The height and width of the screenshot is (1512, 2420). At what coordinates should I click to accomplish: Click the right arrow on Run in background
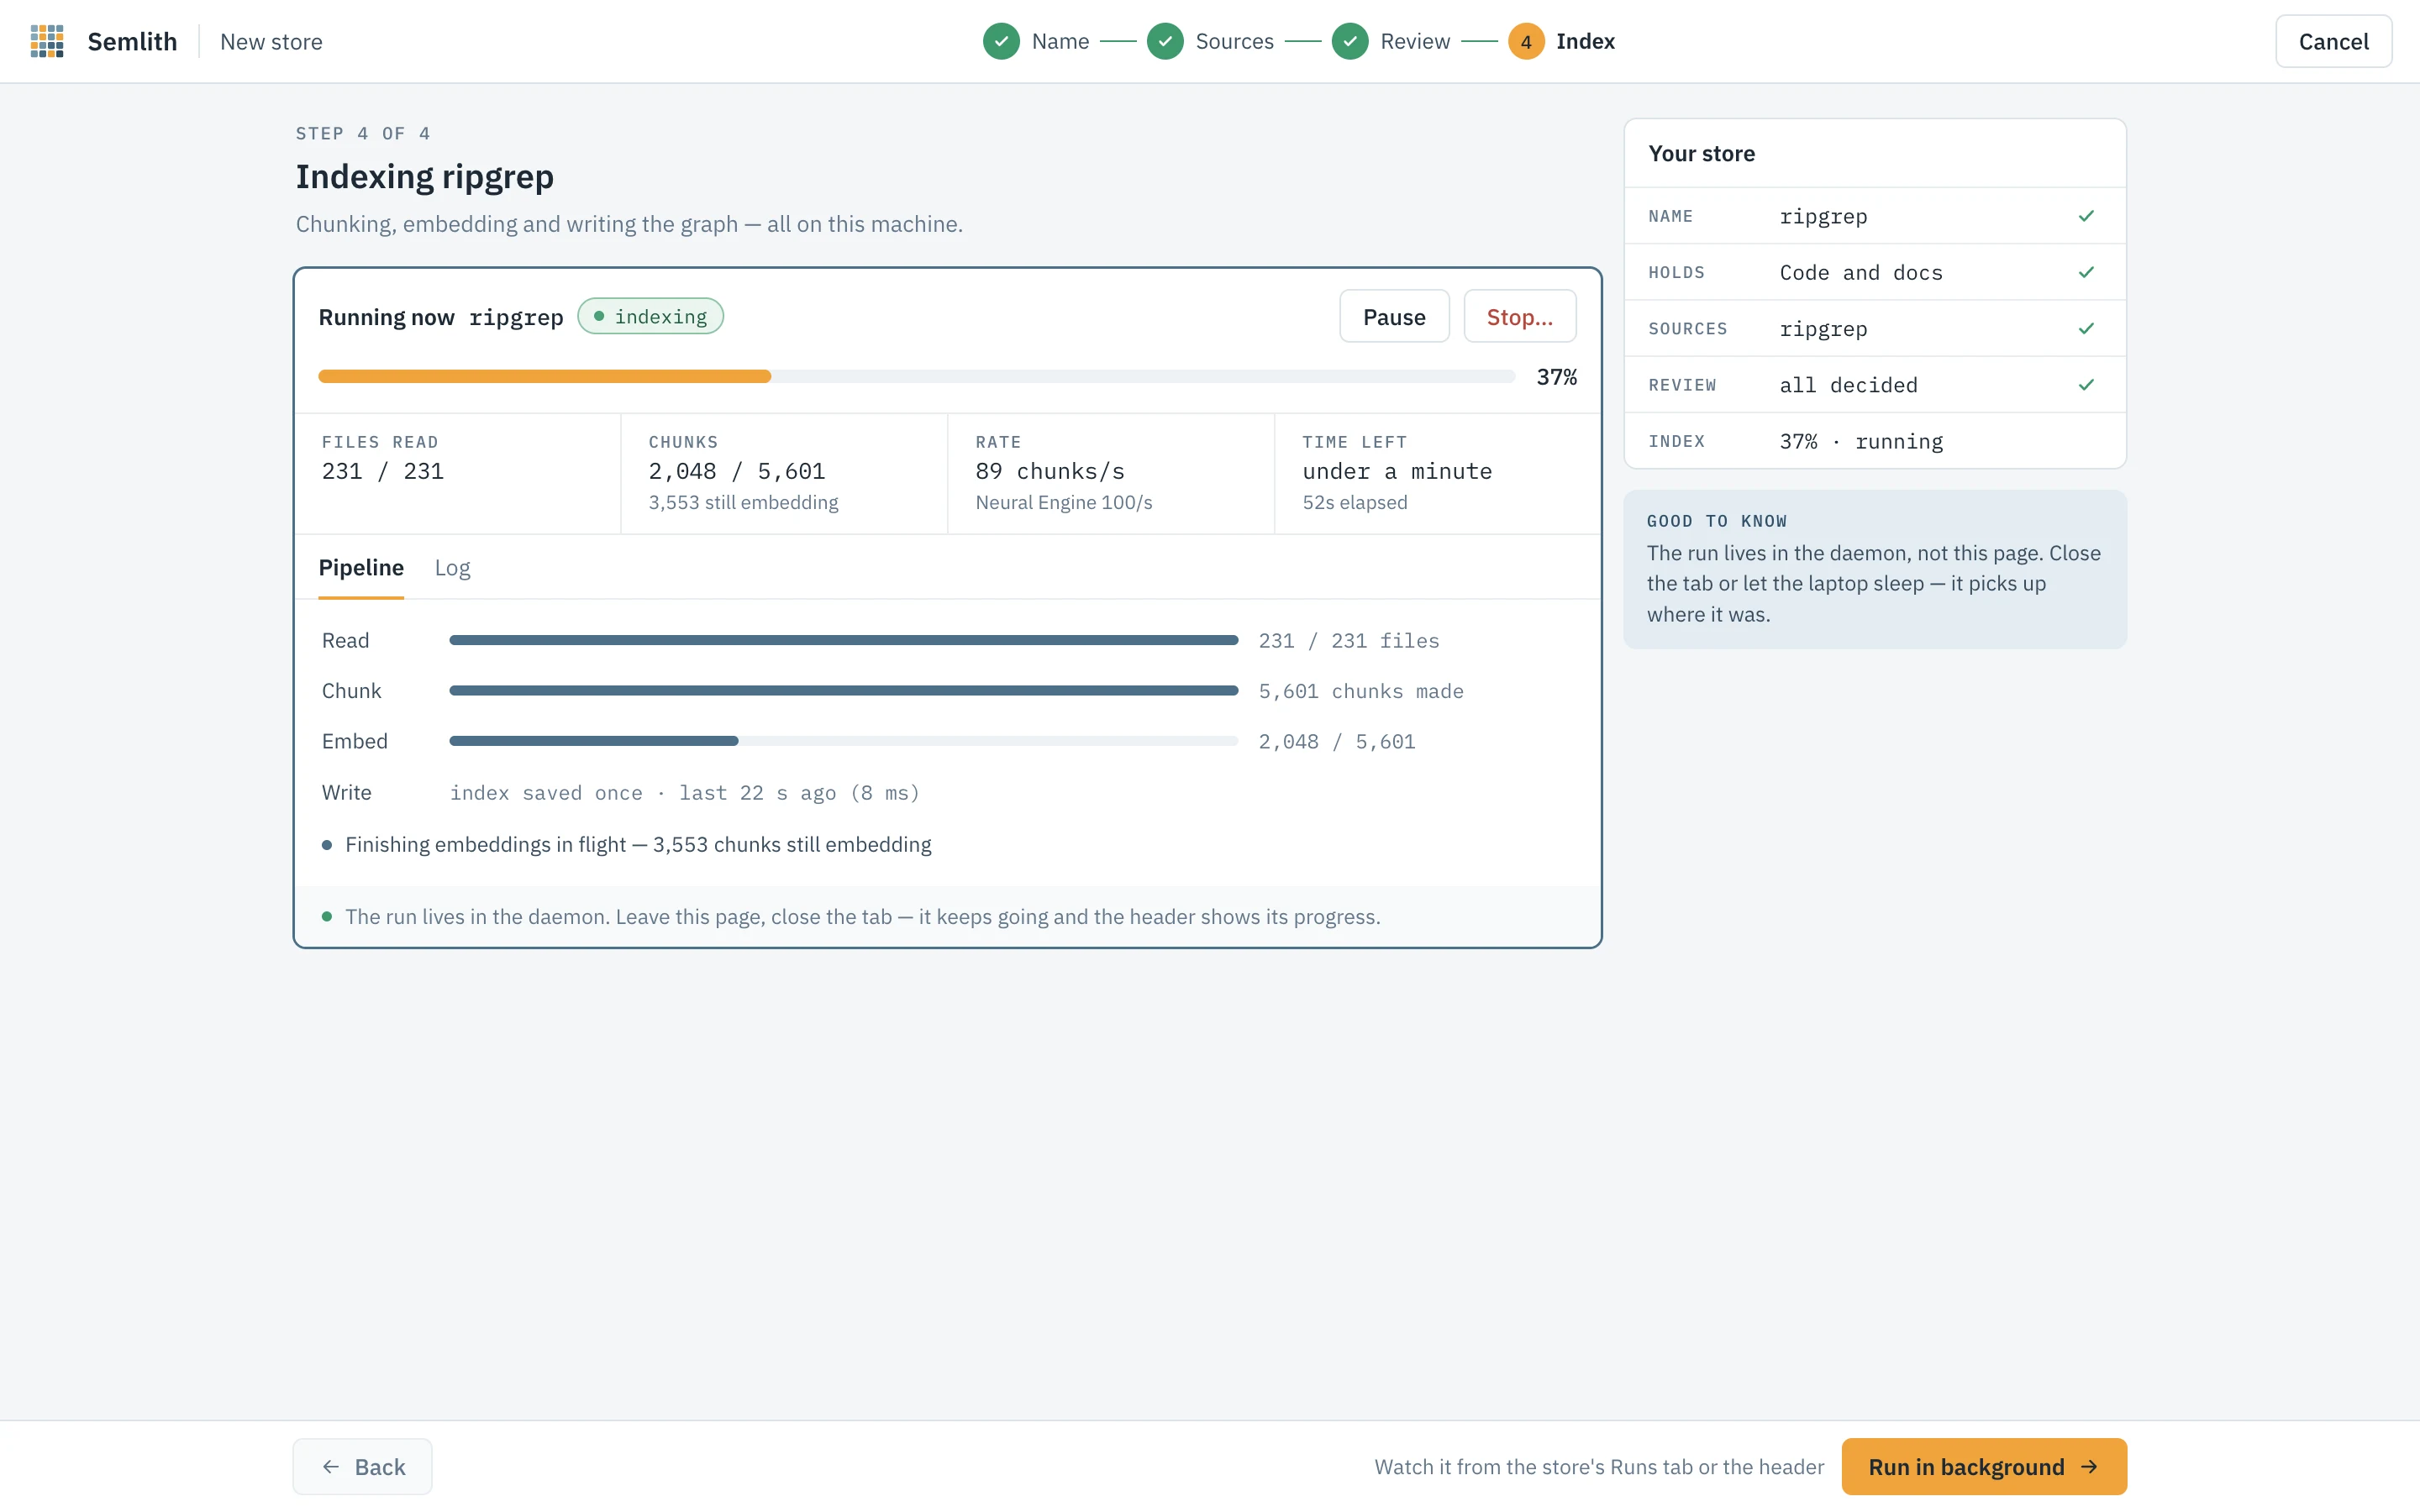pos(2089,1467)
